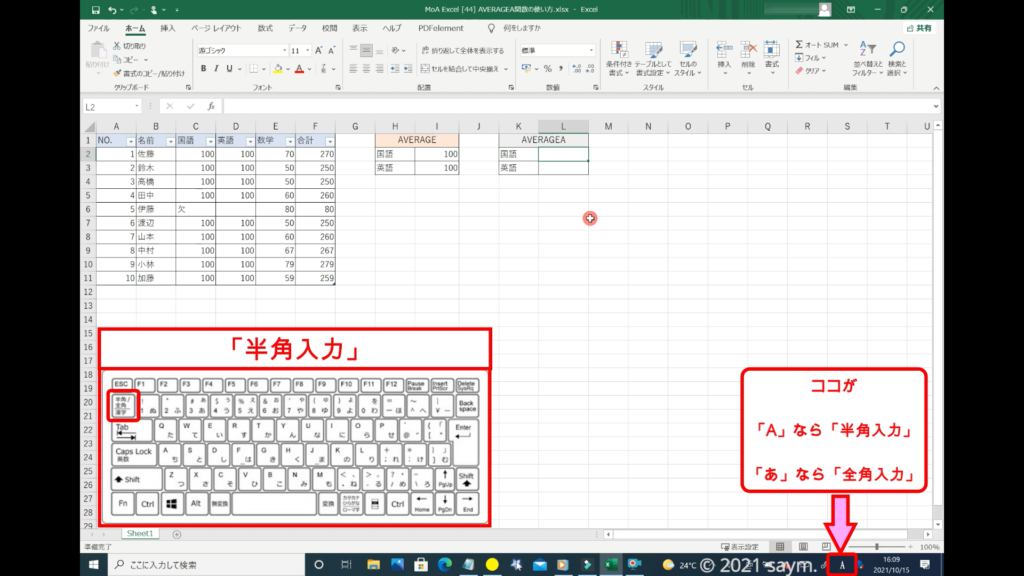Click the Bold formatting button

point(203,69)
